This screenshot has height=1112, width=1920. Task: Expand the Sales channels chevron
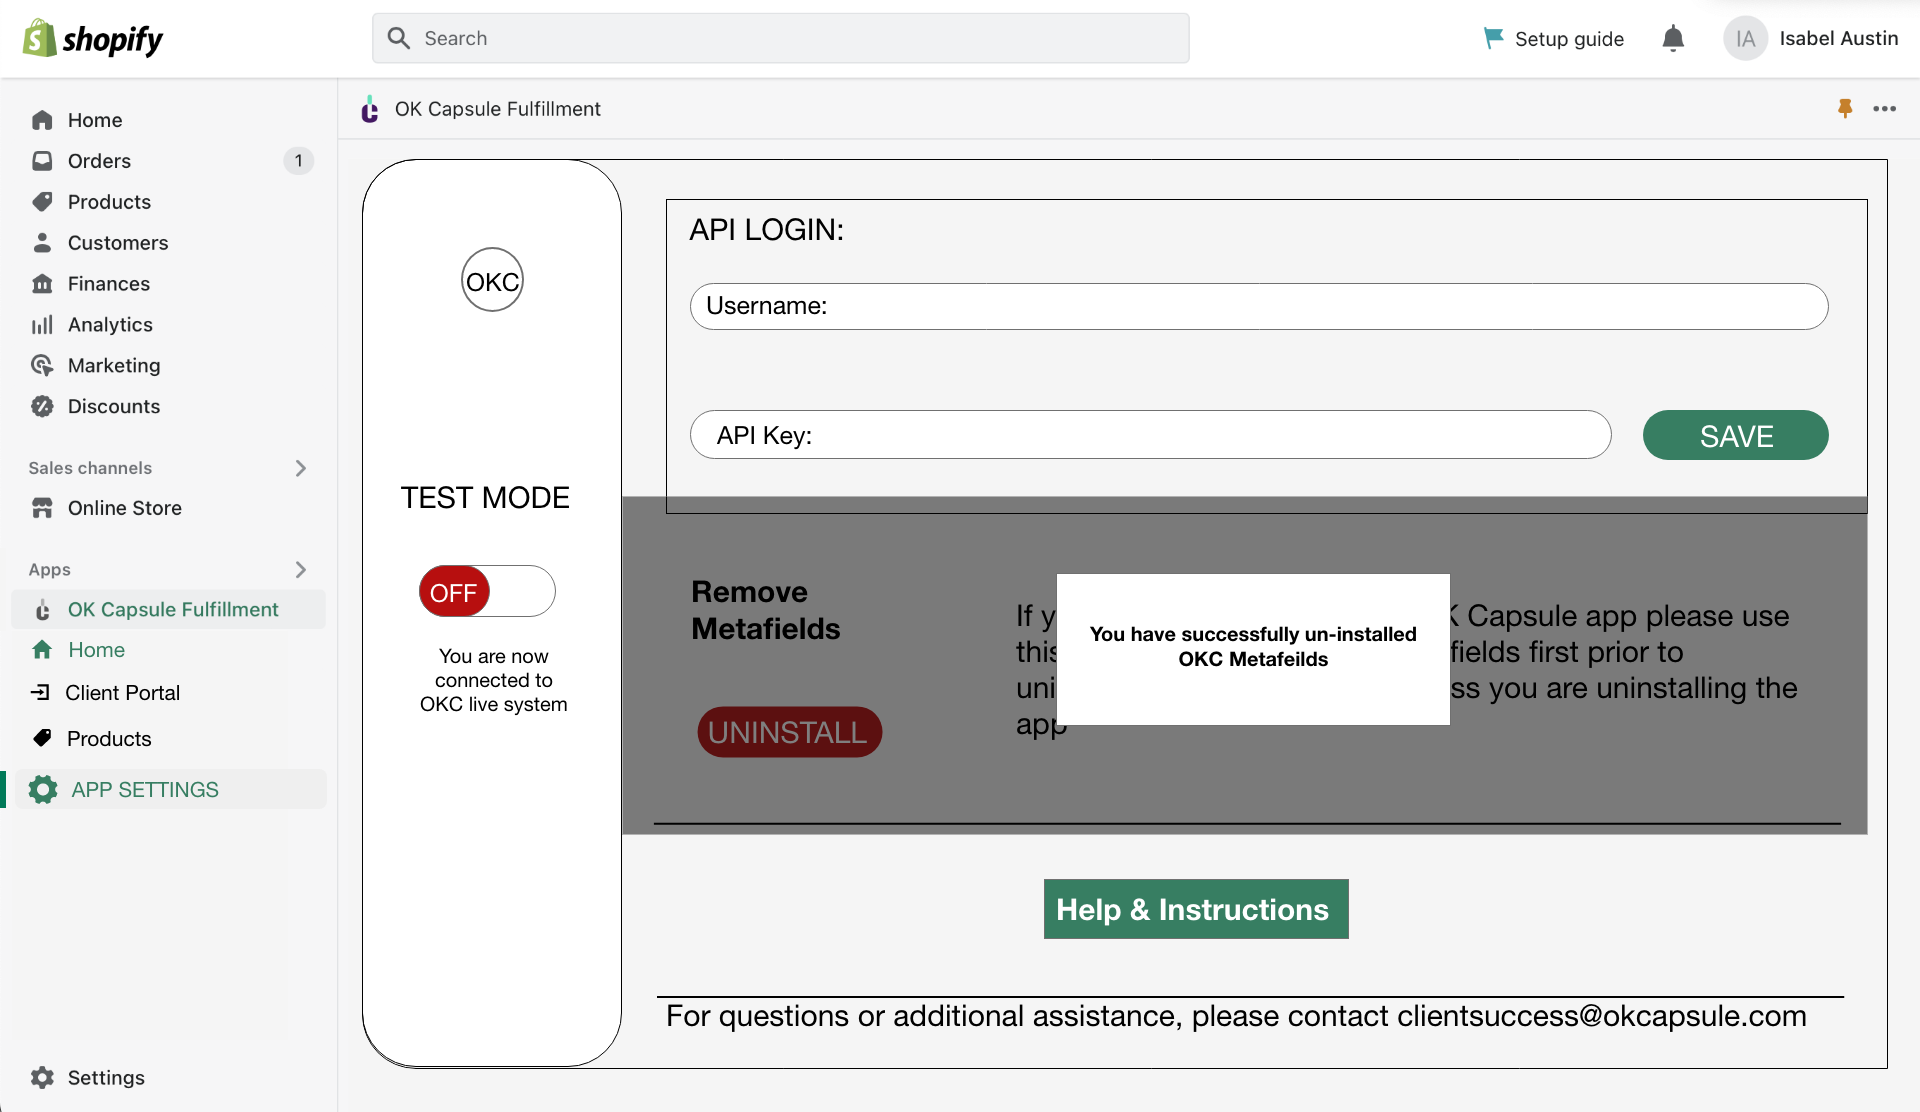click(x=301, y=468)
